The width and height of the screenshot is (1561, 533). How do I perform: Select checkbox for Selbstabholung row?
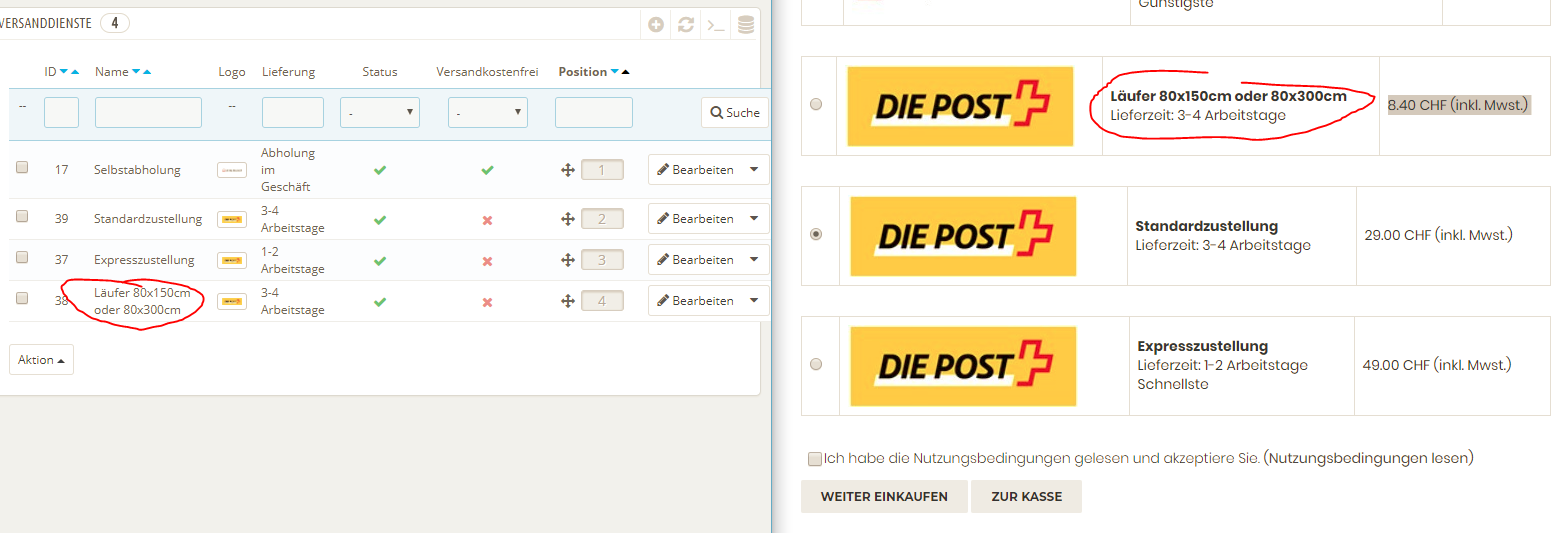tap(22, 168)
